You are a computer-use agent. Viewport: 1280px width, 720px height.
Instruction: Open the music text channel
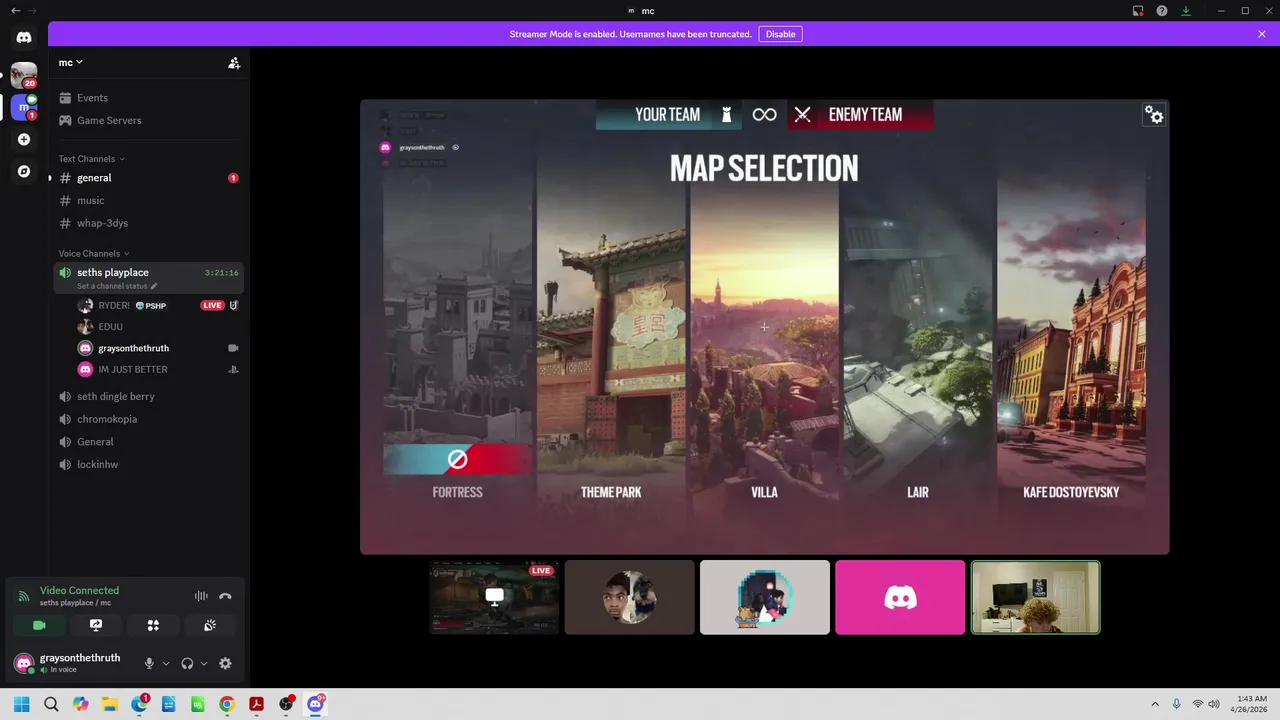tap(148, 200)
